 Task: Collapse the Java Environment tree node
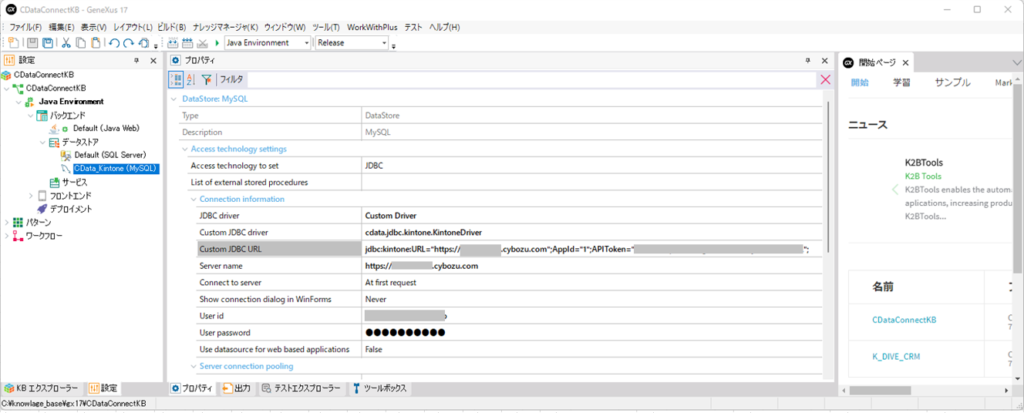pyautogui.click(x=18, y=102)
